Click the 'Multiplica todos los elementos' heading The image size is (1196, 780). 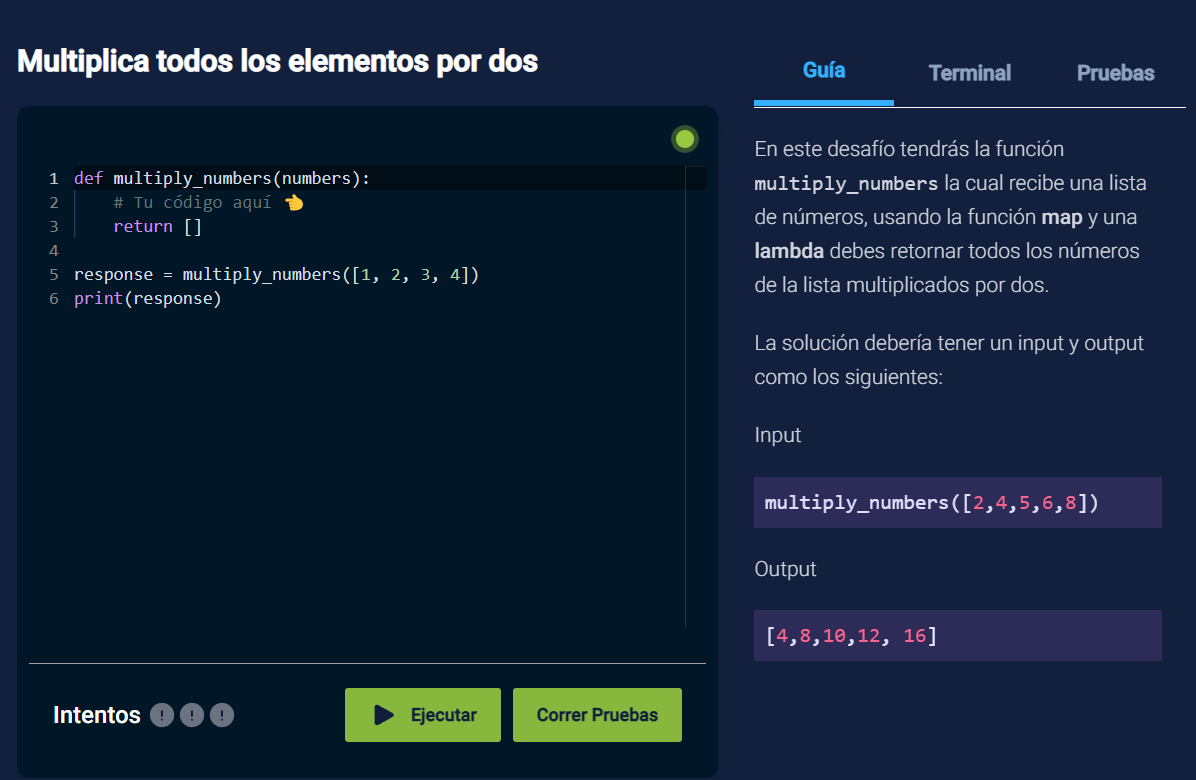click(278, 61)
